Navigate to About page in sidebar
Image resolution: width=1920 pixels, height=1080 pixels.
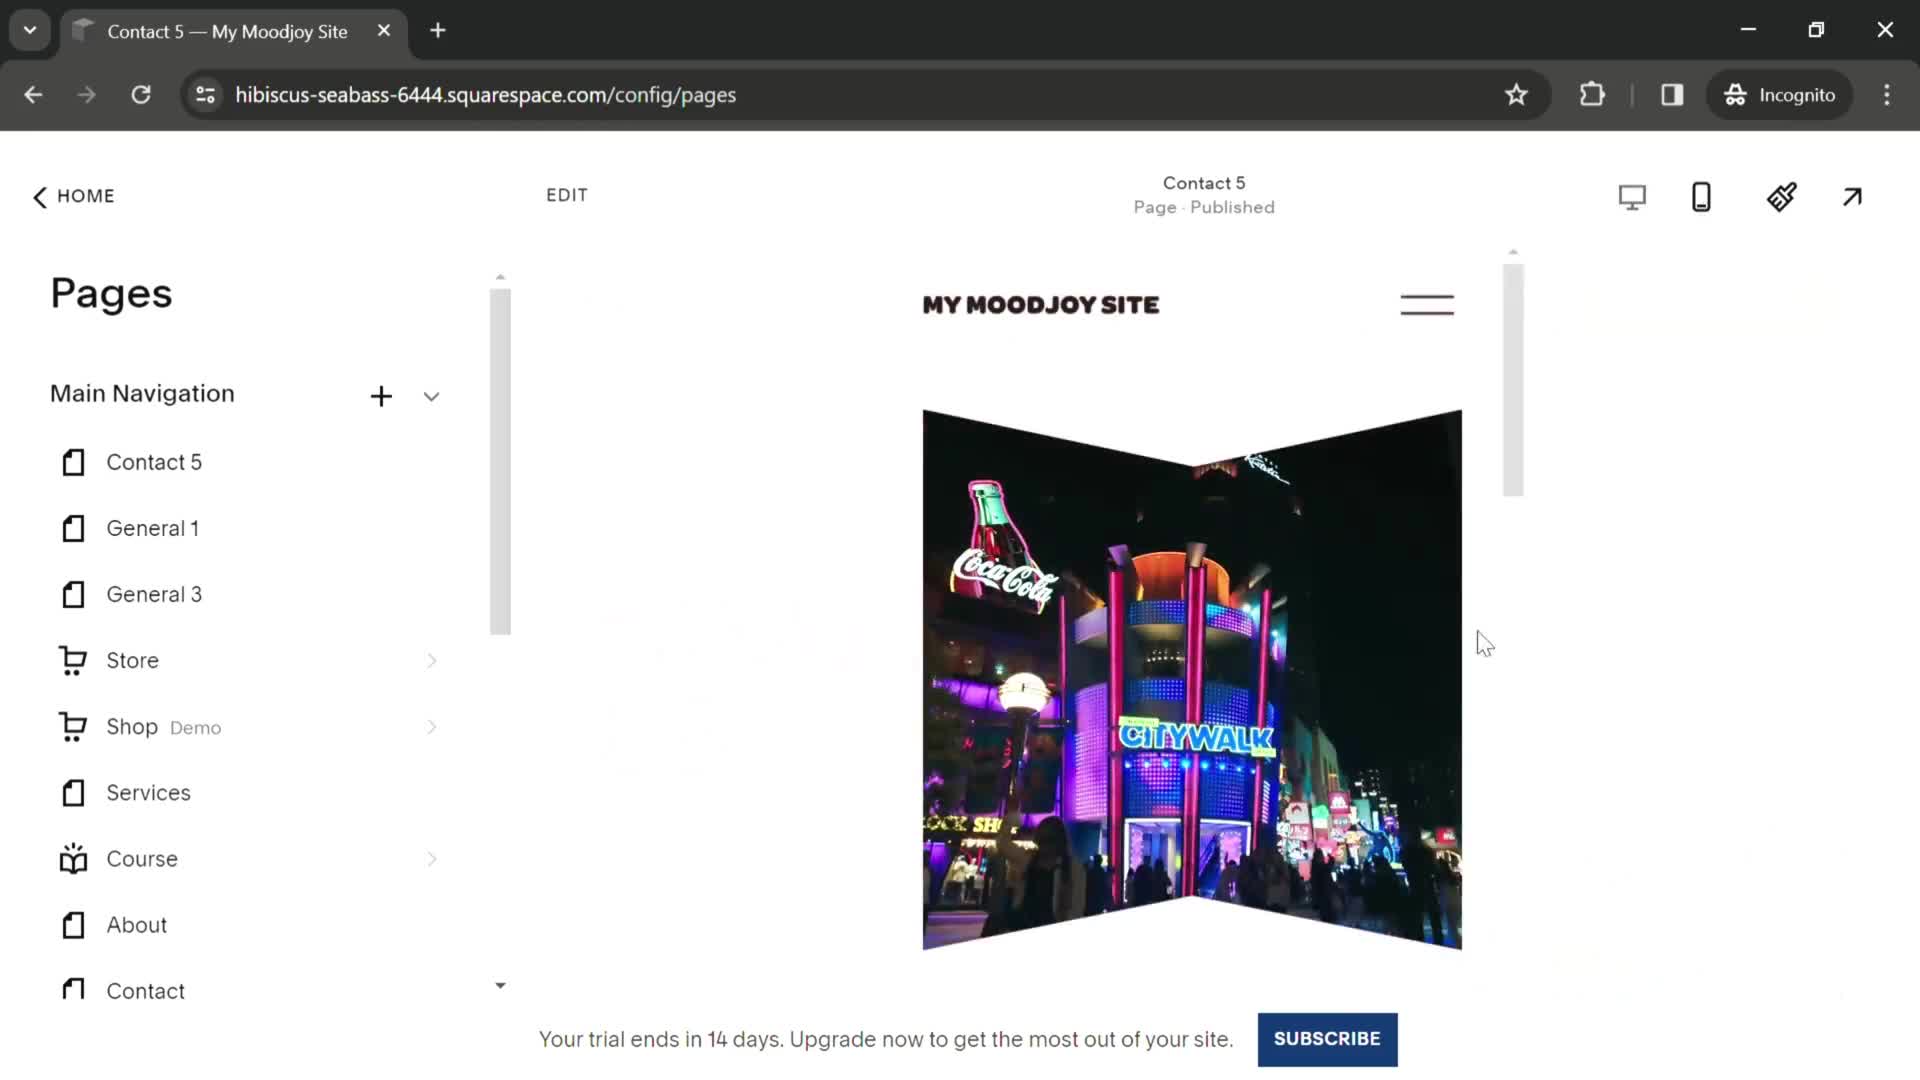(x=136, y=924)
